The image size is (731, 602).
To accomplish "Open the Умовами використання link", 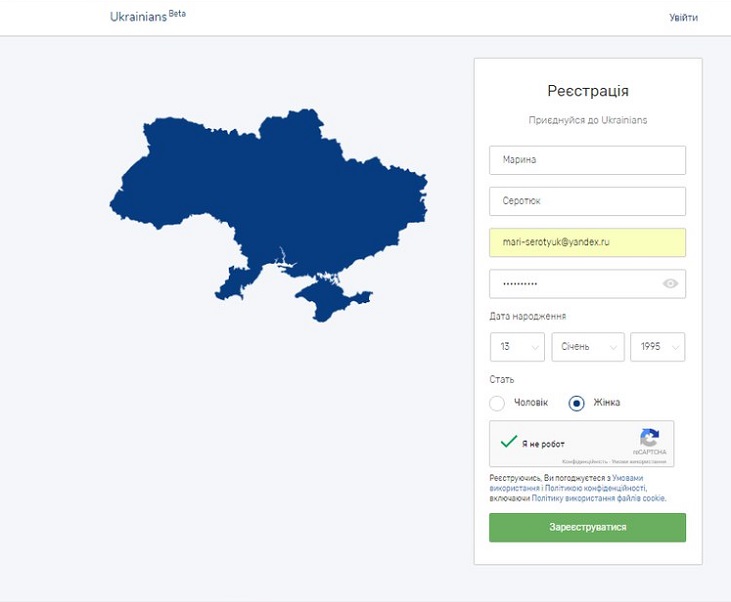I will tap(628, 478).
